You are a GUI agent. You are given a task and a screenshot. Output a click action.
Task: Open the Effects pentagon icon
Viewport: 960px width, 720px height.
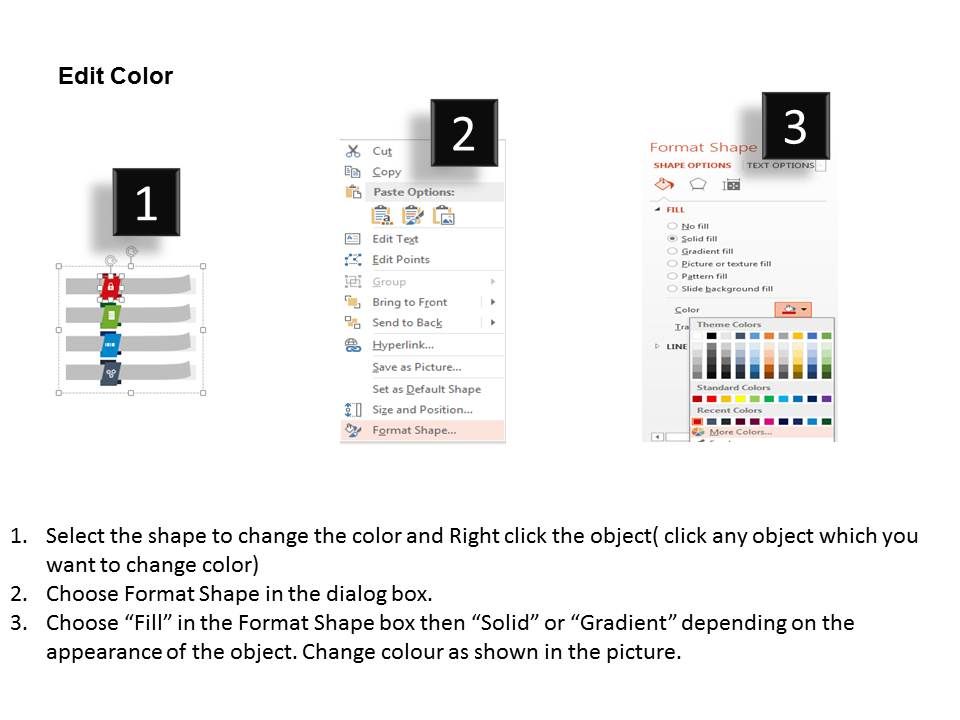[x=696, y=184]
